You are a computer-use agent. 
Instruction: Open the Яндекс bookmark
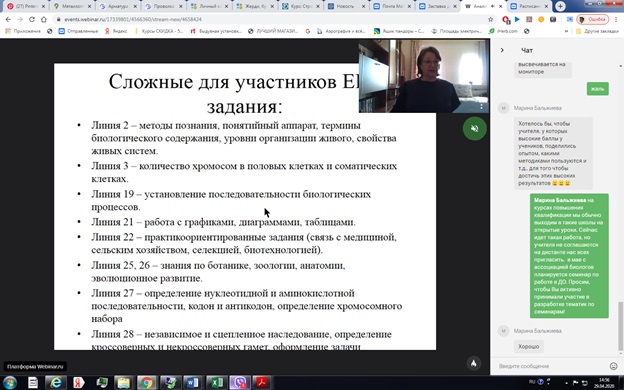116,31
